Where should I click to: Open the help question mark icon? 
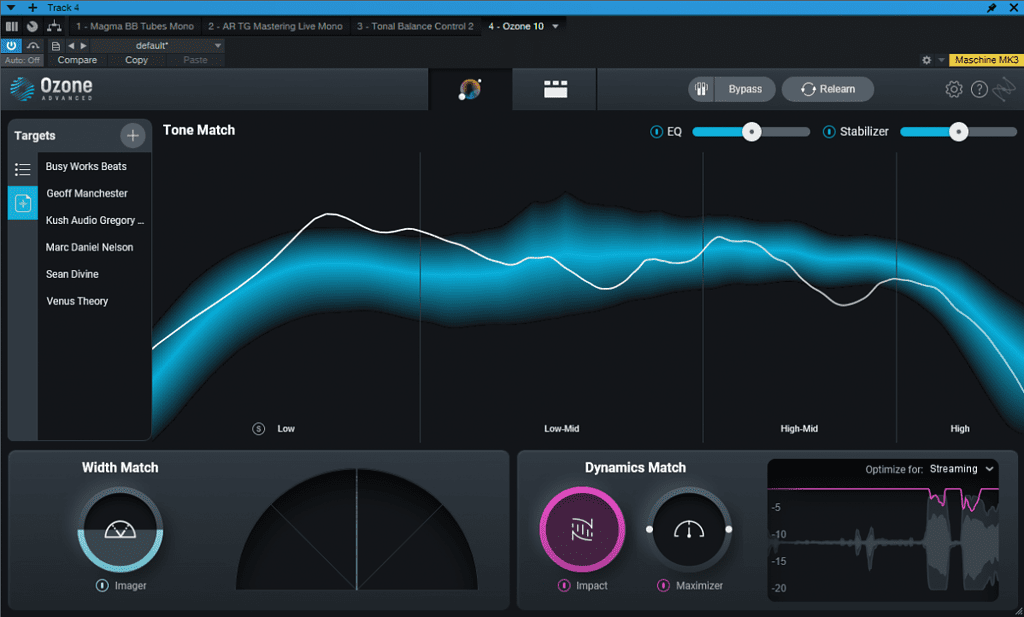click(x=979, y=90)
